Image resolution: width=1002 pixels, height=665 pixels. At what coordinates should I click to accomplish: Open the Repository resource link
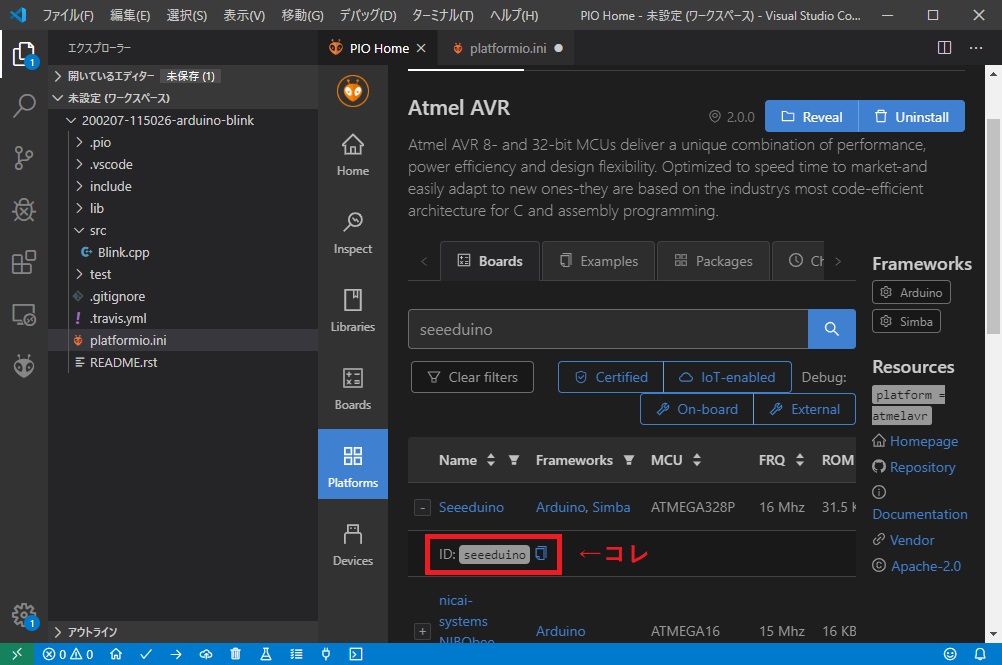[922, 467]
